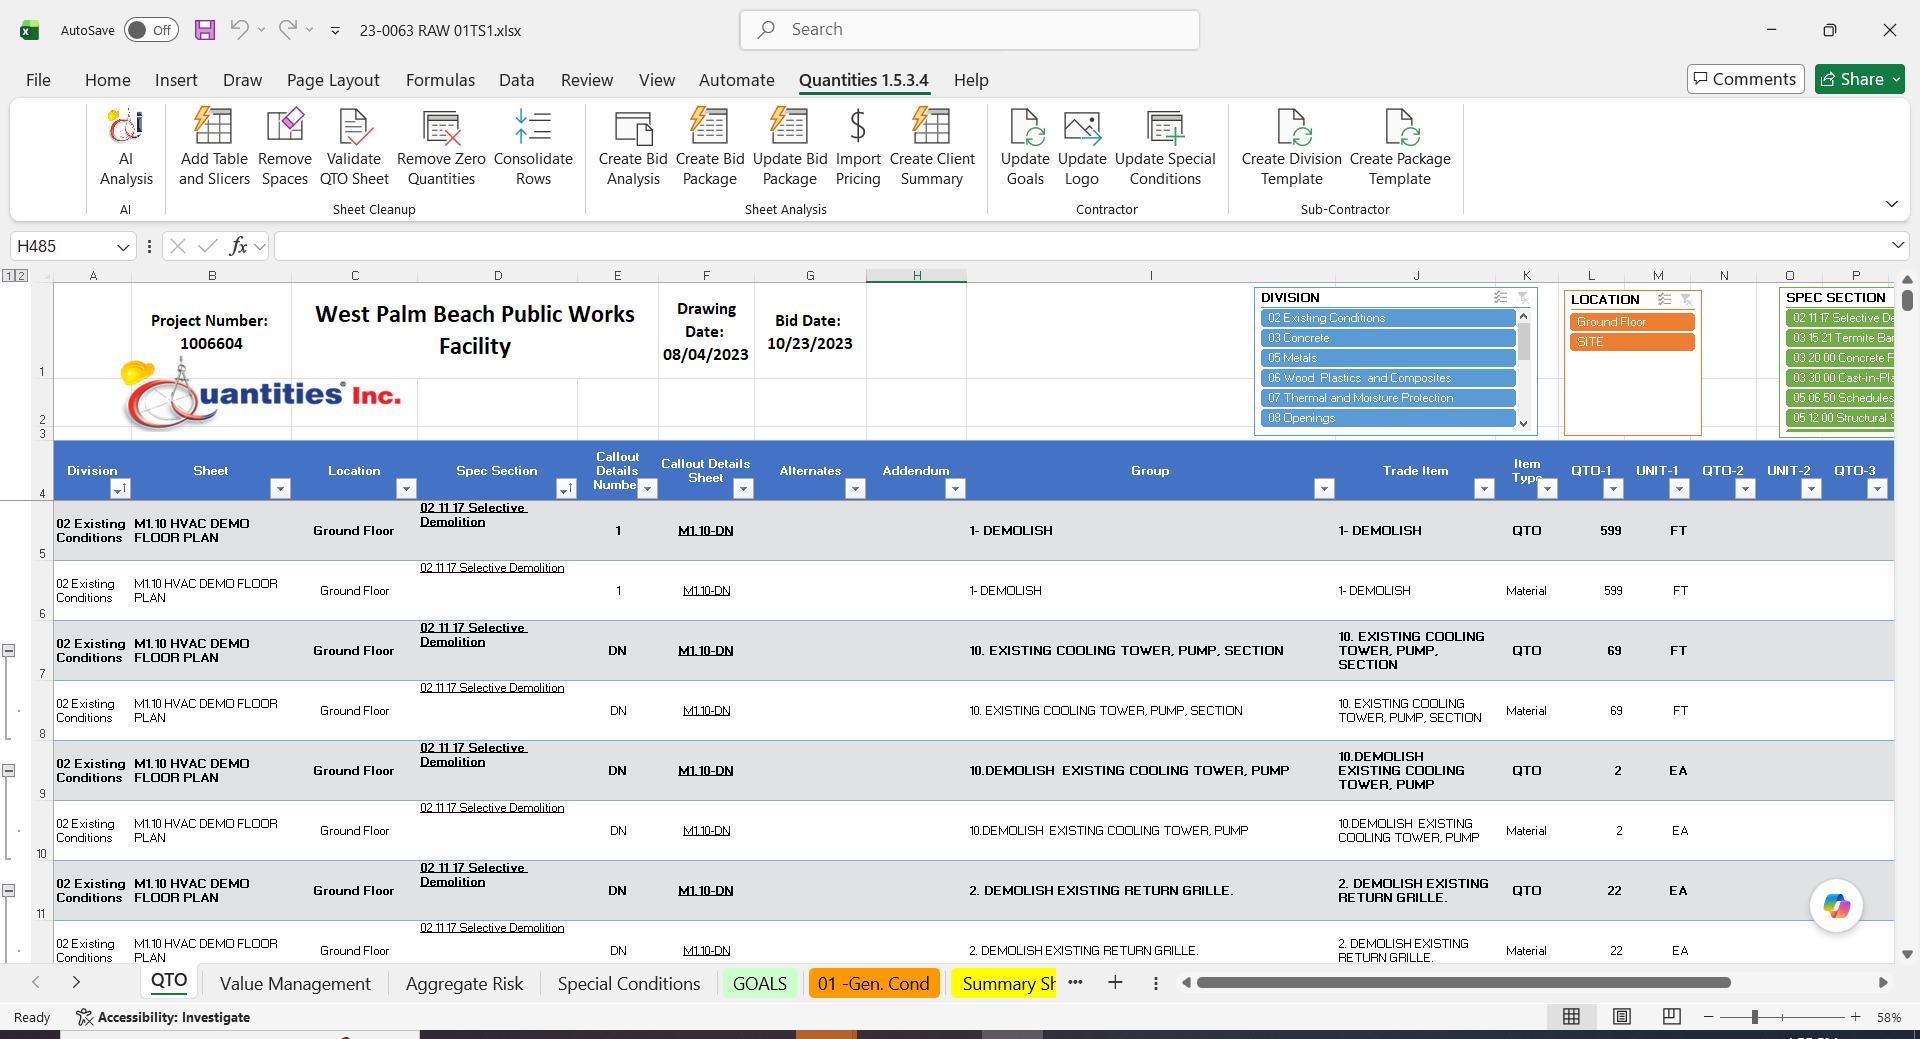Viewport: 1920px width, 1039px height.
Task: Toggle multi-select in DIVISION slicer
Action: 1500,297
